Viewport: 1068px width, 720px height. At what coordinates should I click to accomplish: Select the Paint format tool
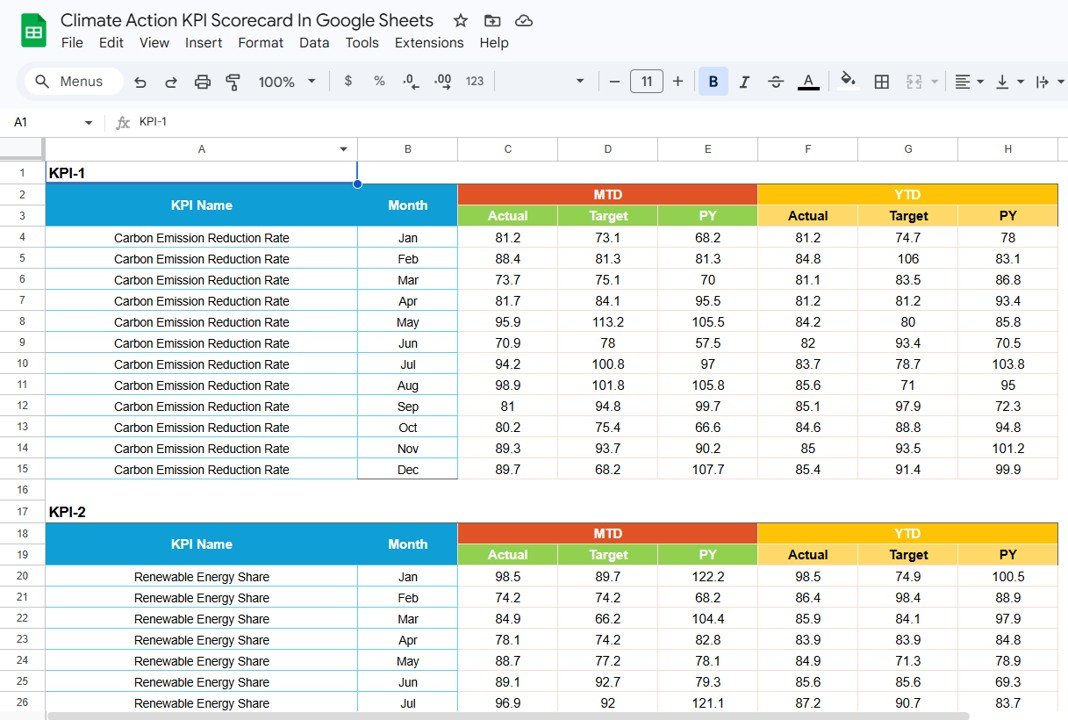tap(233, 81)
